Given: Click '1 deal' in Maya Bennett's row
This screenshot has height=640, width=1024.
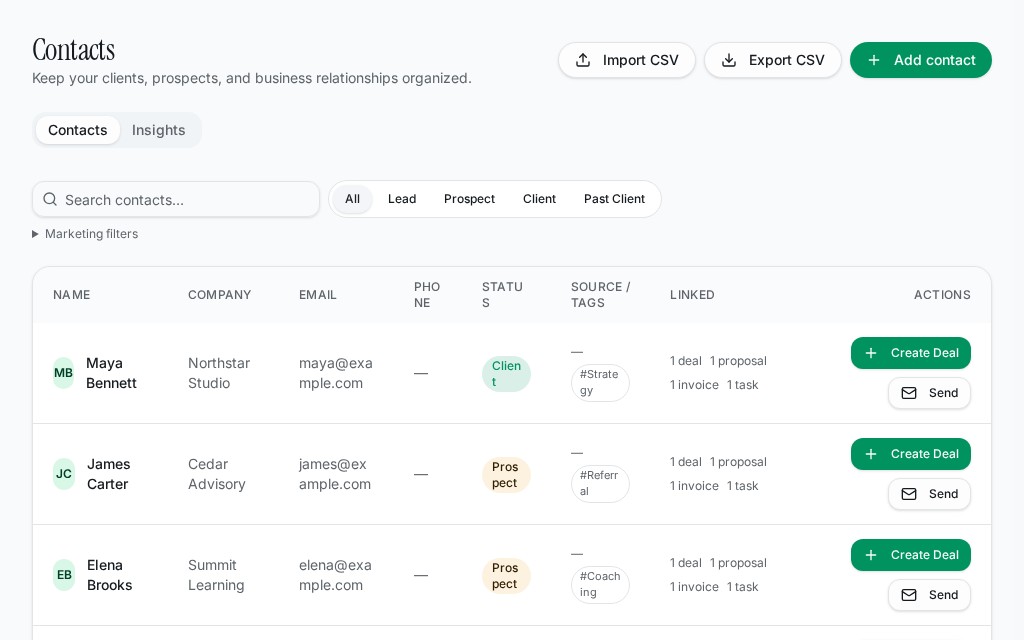Looking at the screenshot, I should 686,361.
